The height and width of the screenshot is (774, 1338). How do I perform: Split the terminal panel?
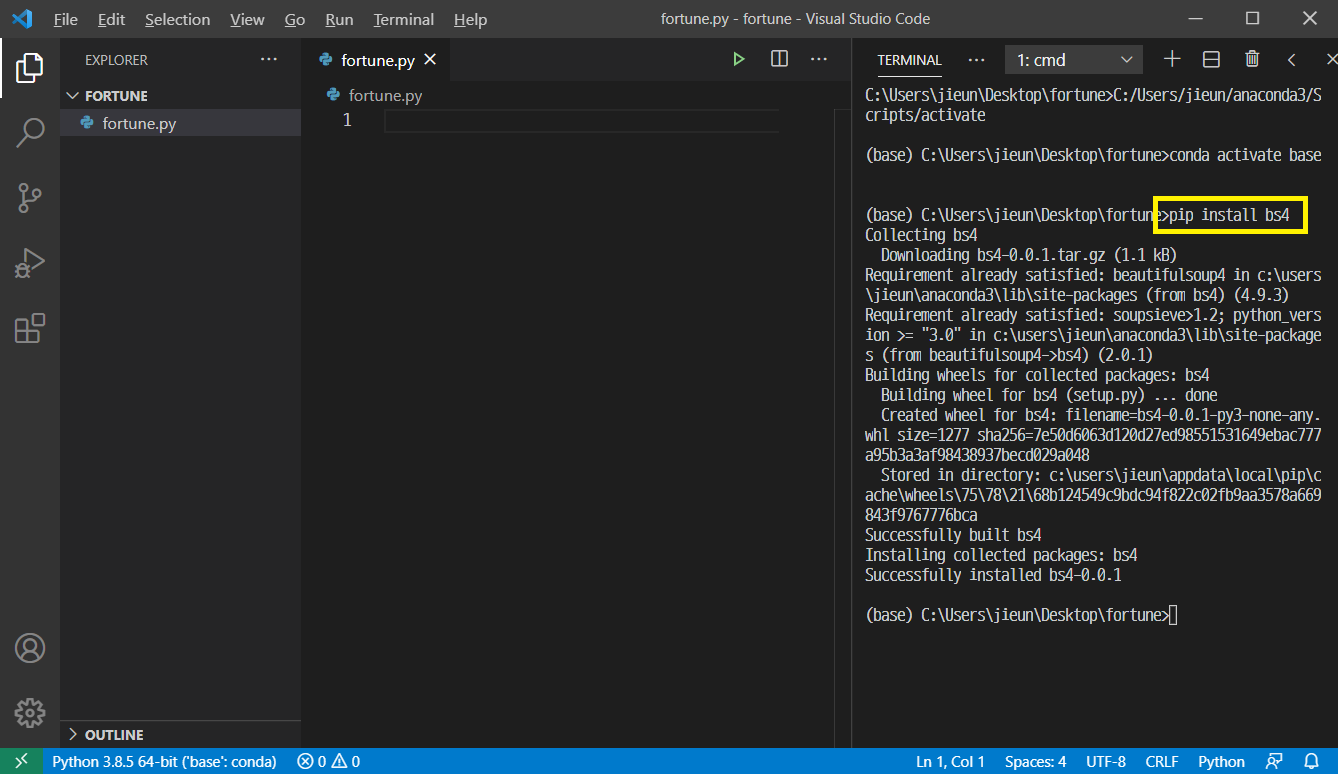pos(1211,60)
